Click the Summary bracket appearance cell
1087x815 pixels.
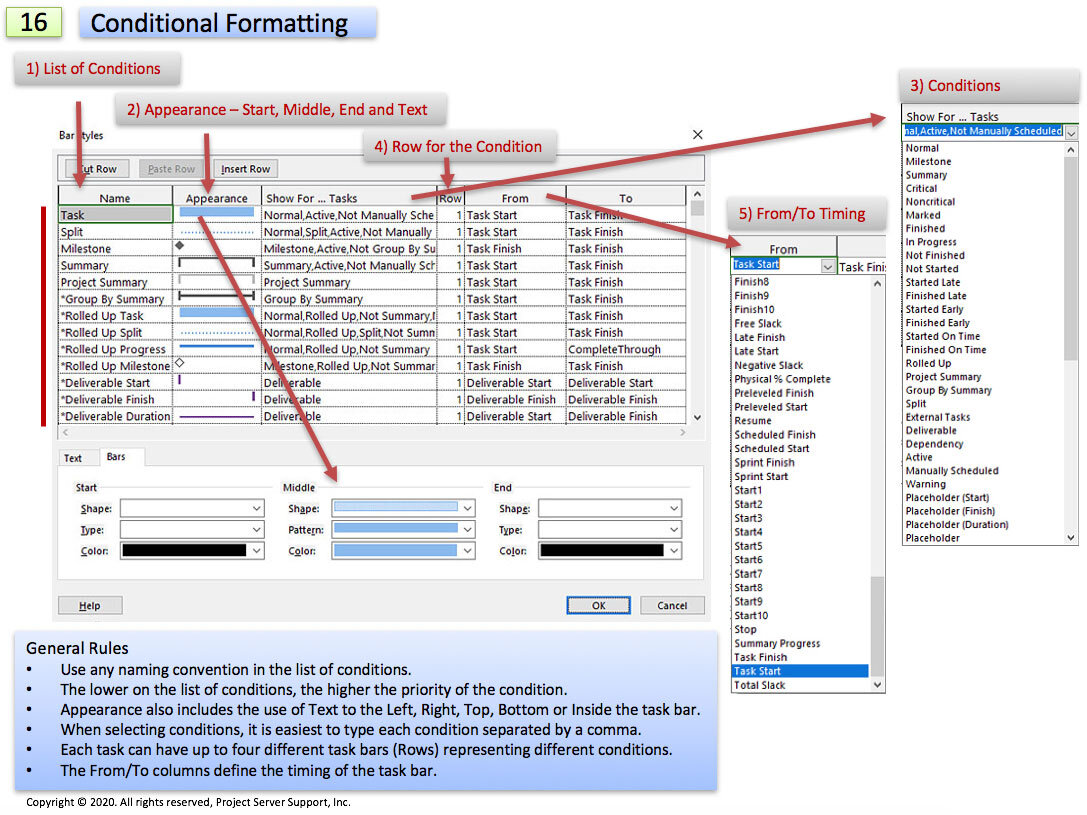216,265
